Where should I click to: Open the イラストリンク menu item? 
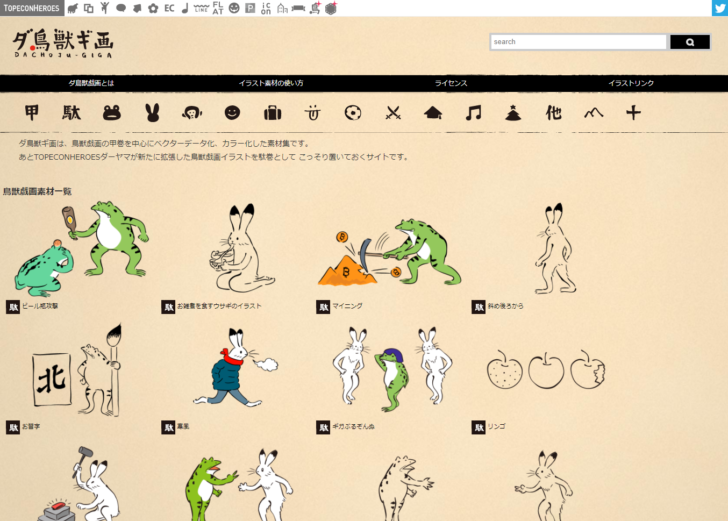631,83
